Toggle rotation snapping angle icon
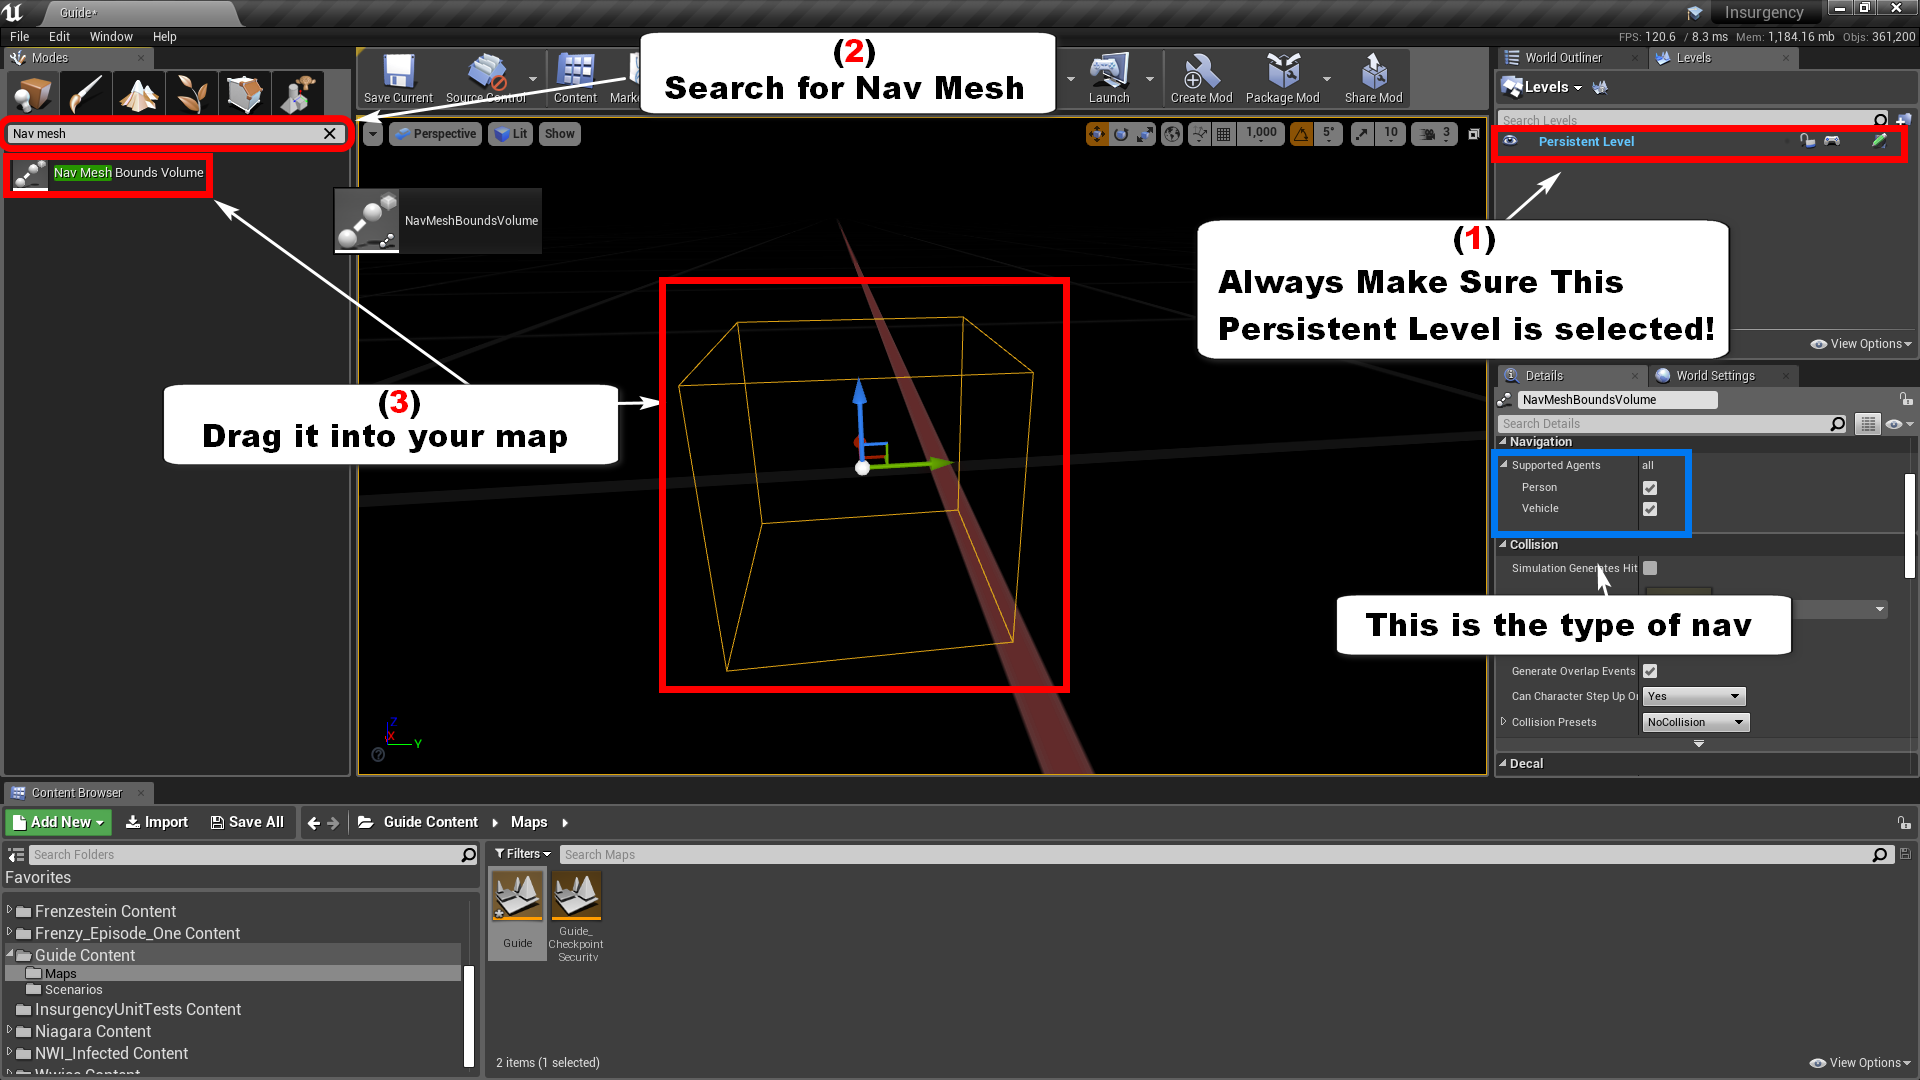The height and width of the screenshot is (1080, 1920). tap(1301, 134)
